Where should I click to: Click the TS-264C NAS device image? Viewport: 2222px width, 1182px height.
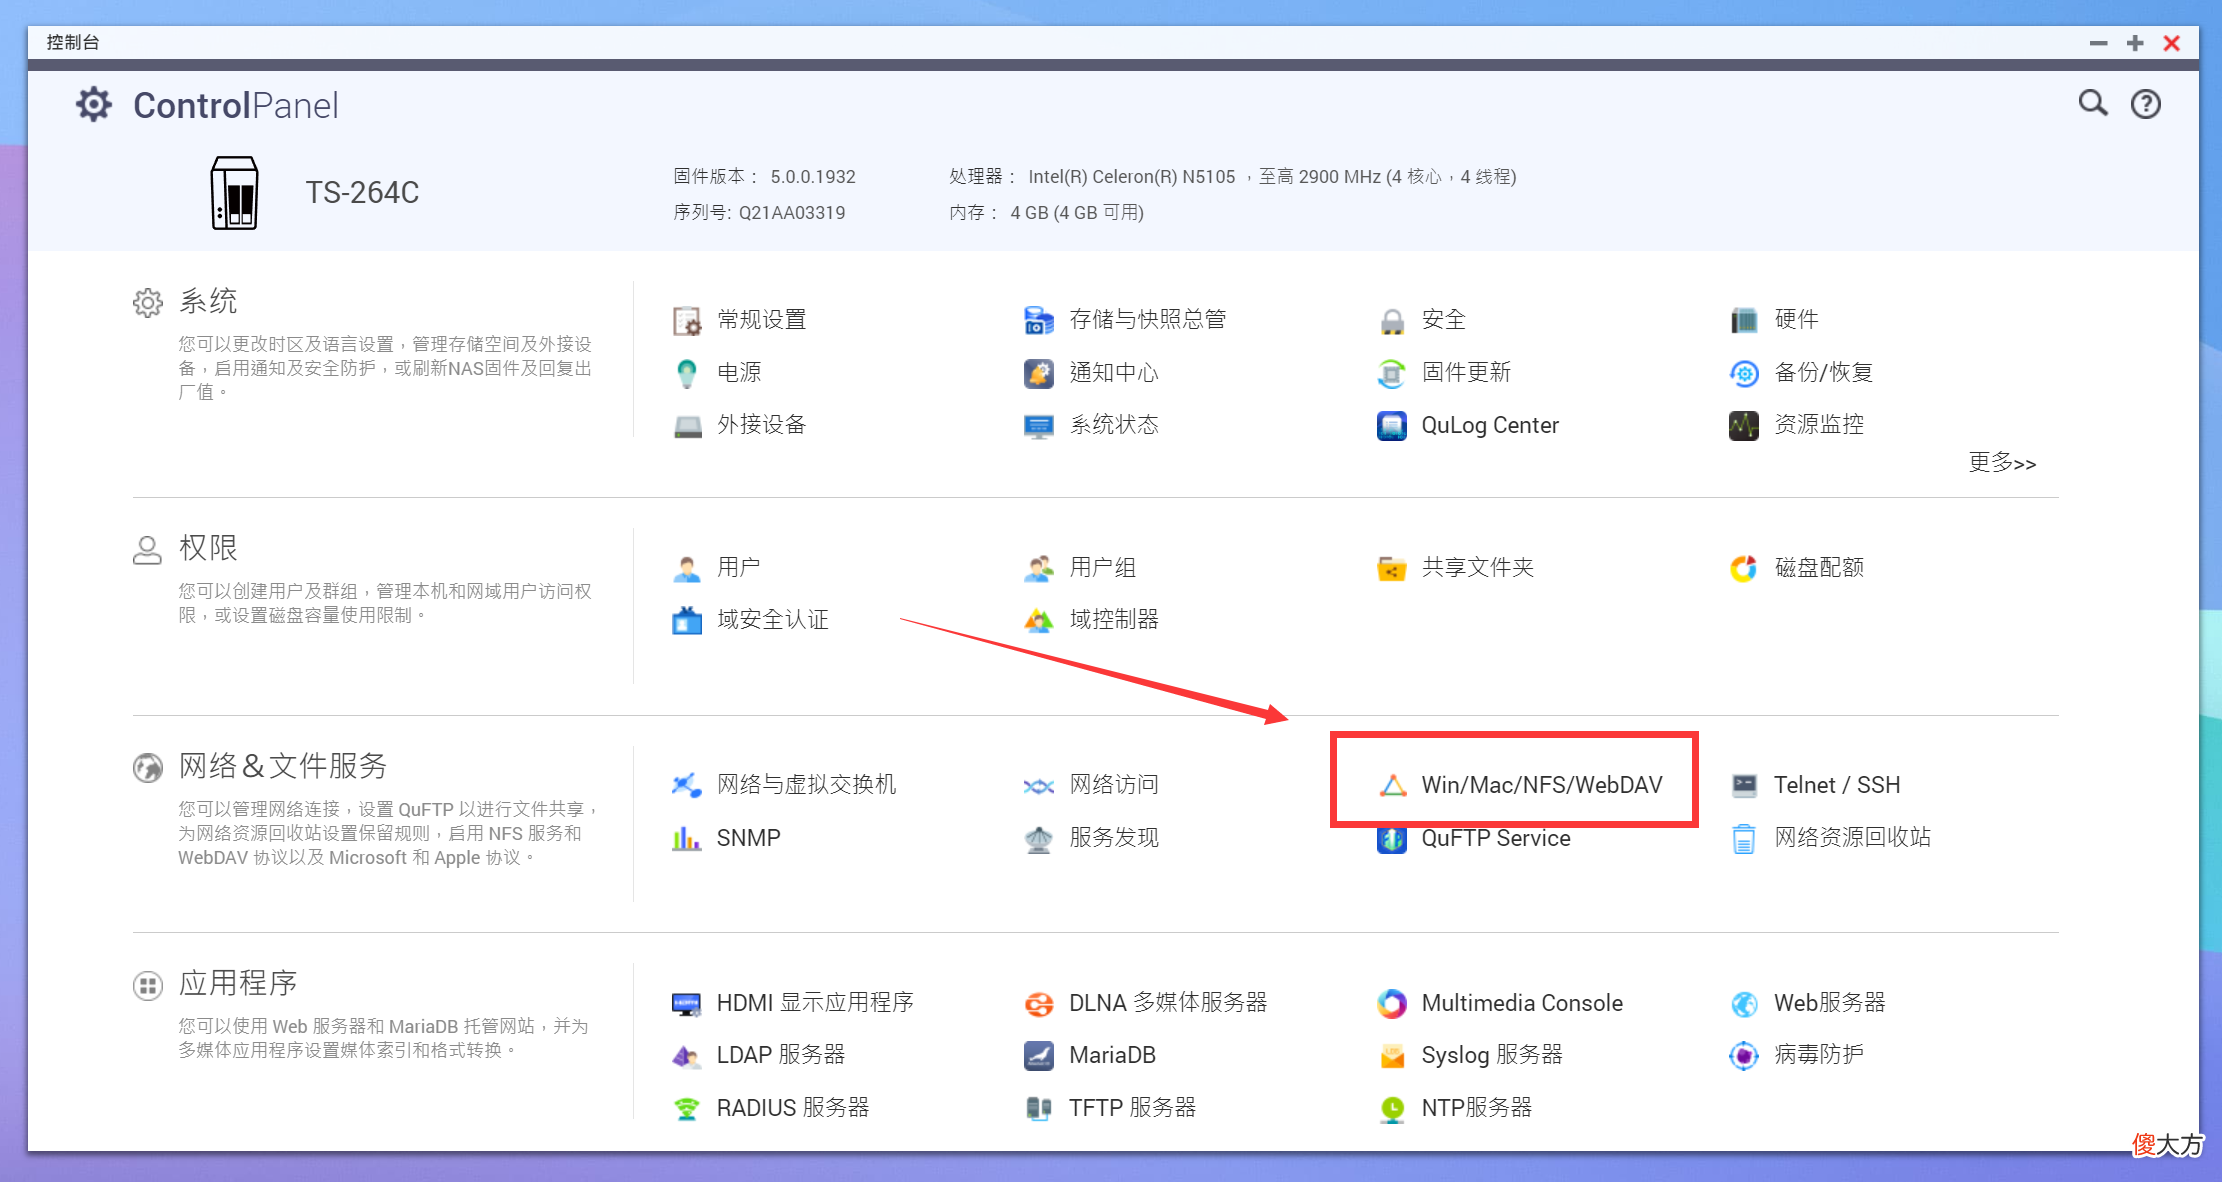tap(235, 193)
